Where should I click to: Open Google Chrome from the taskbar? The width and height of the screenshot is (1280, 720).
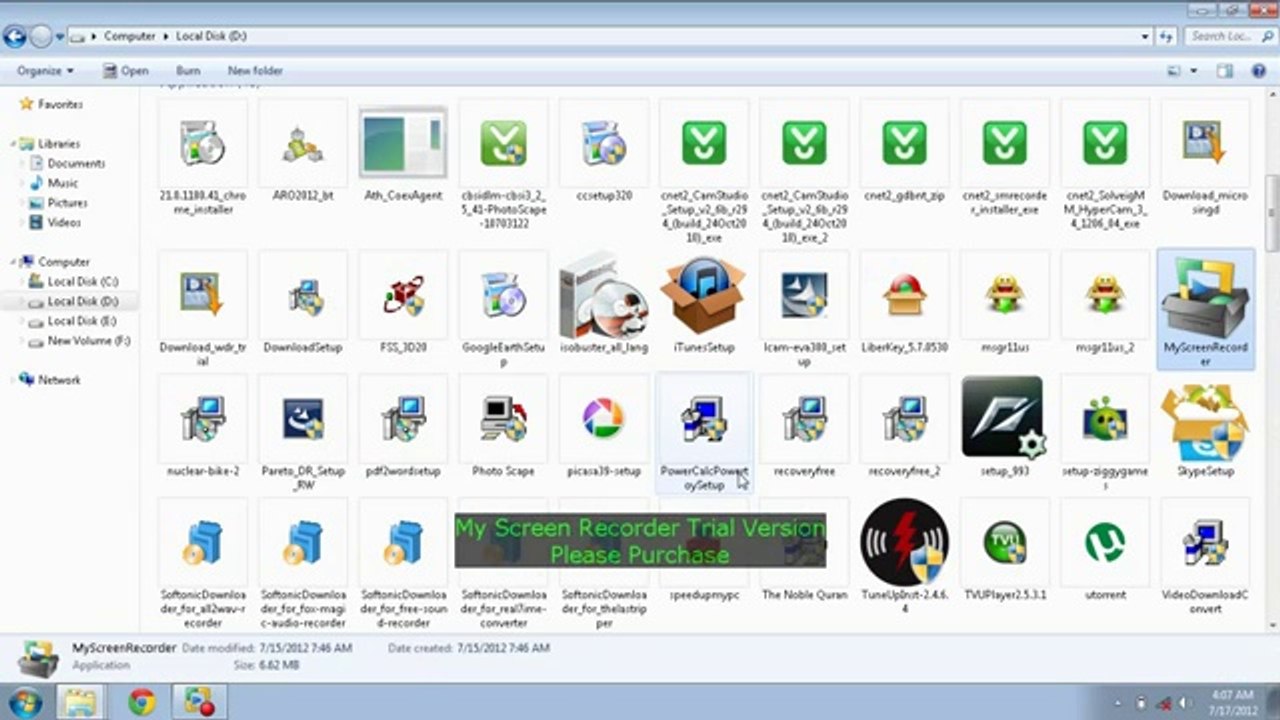coord(142,702)
